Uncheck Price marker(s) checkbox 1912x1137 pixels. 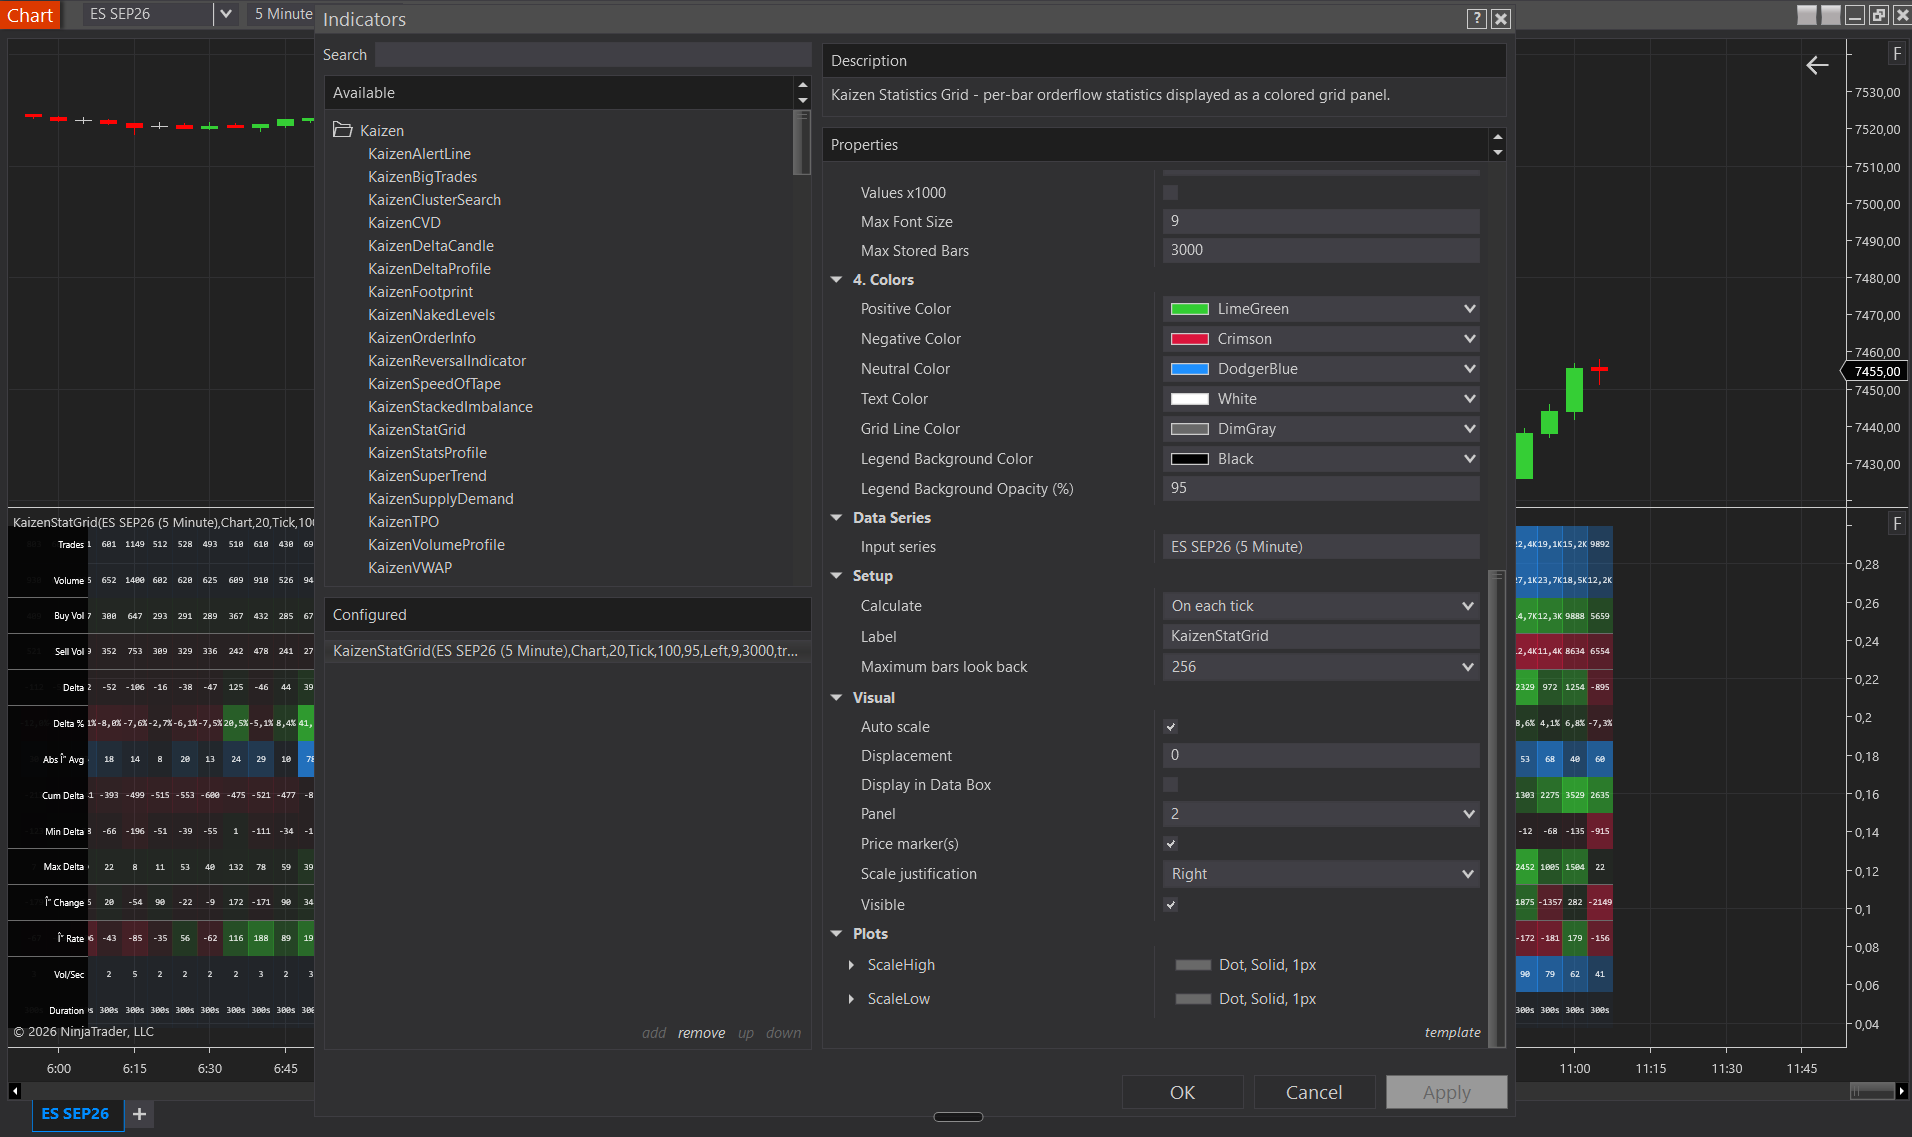tap(1171, 844)
